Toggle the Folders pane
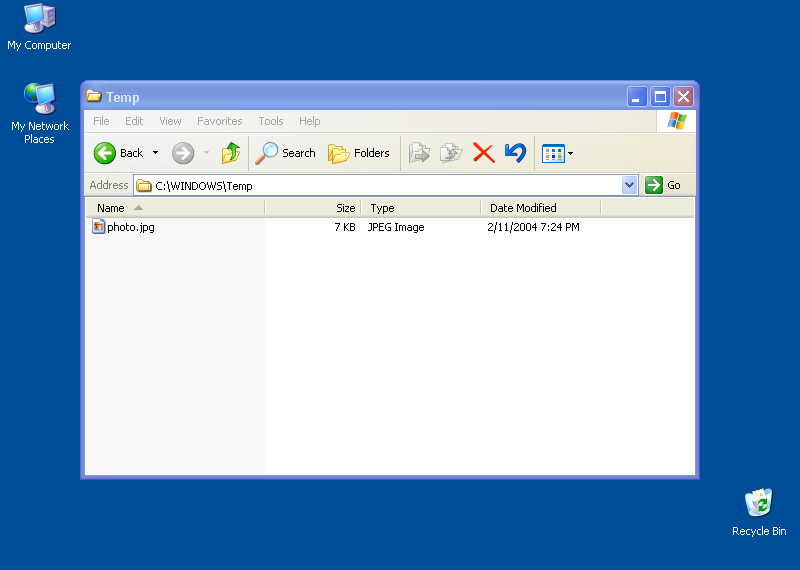This screenshot has height=570, width=800. [359, 153]
